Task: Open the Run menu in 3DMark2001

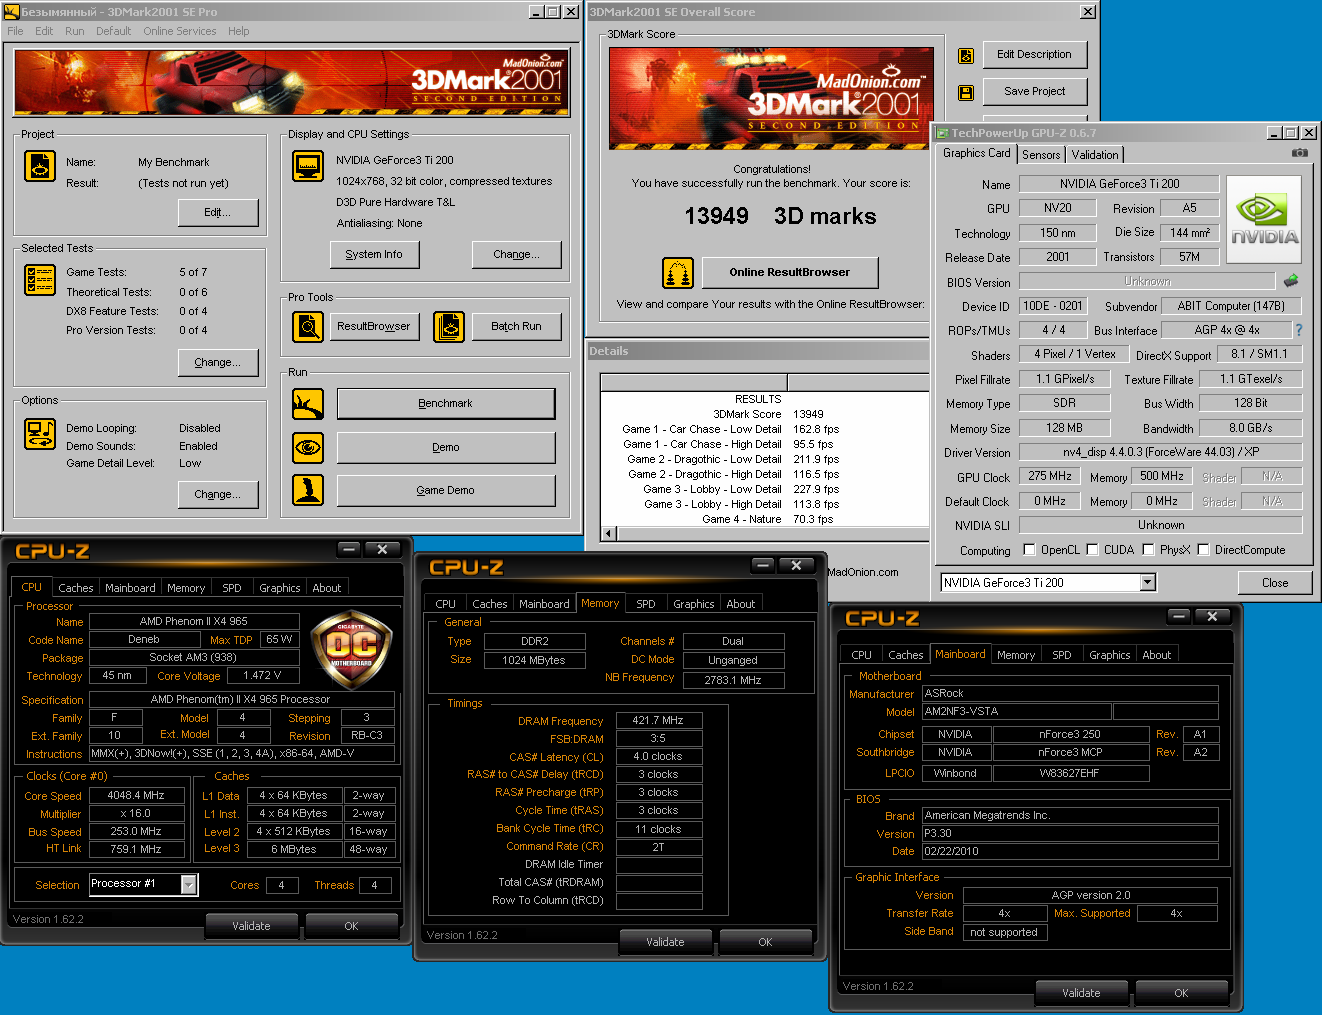Action: point(74,31)
